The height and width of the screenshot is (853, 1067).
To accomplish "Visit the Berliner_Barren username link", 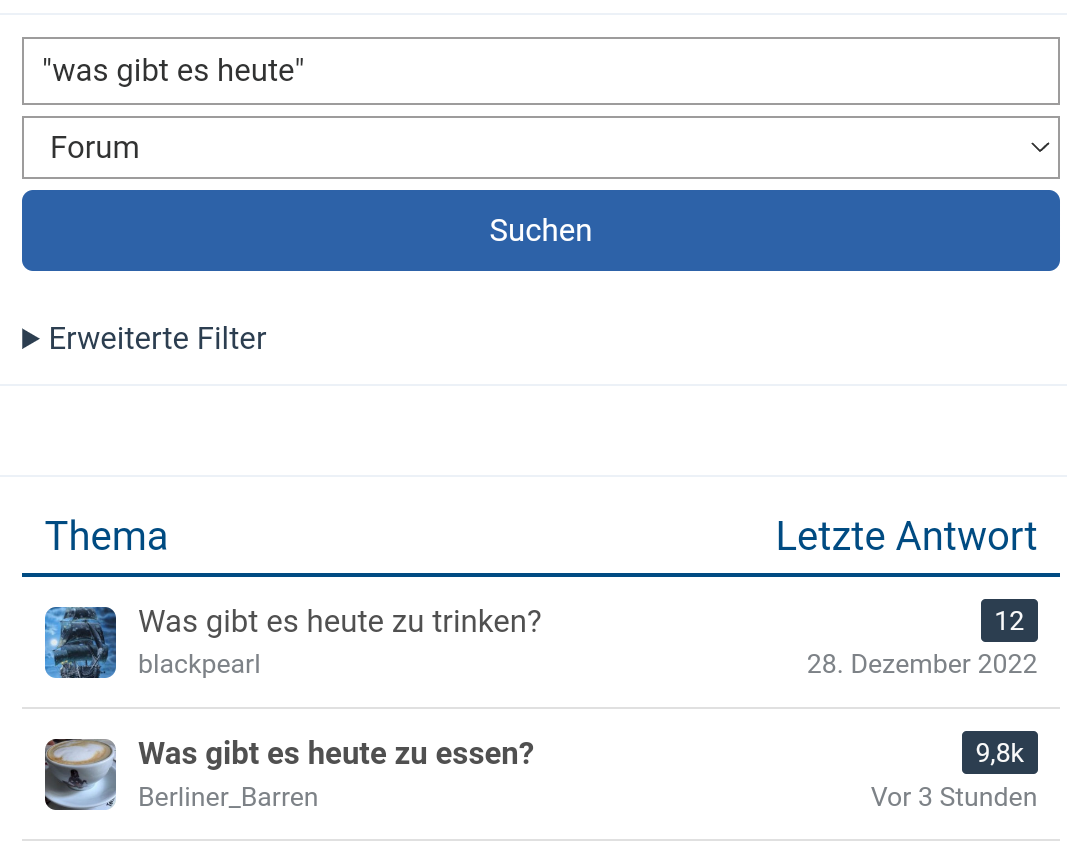I will tap(228, 797).
